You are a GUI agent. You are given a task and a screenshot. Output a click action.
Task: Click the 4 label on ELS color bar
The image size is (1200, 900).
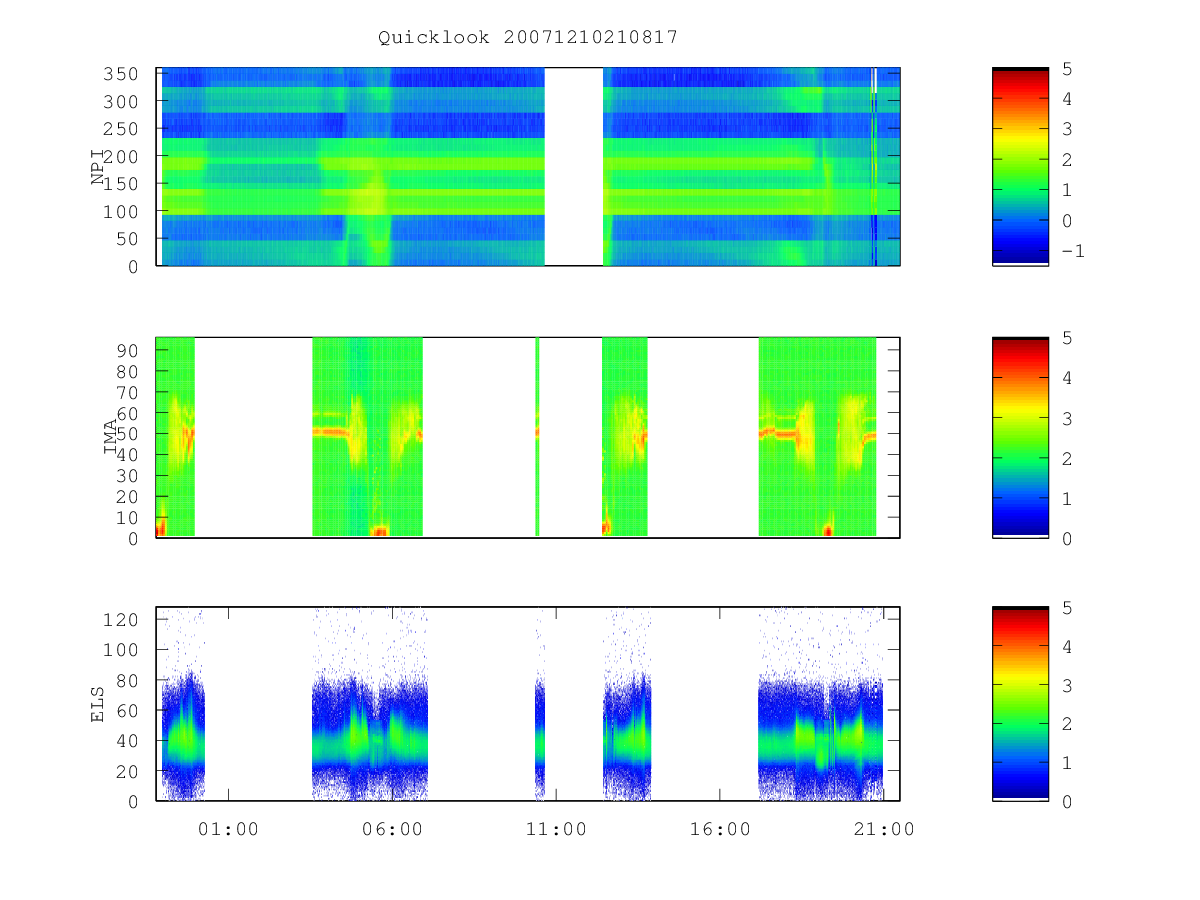(1066, 647)
